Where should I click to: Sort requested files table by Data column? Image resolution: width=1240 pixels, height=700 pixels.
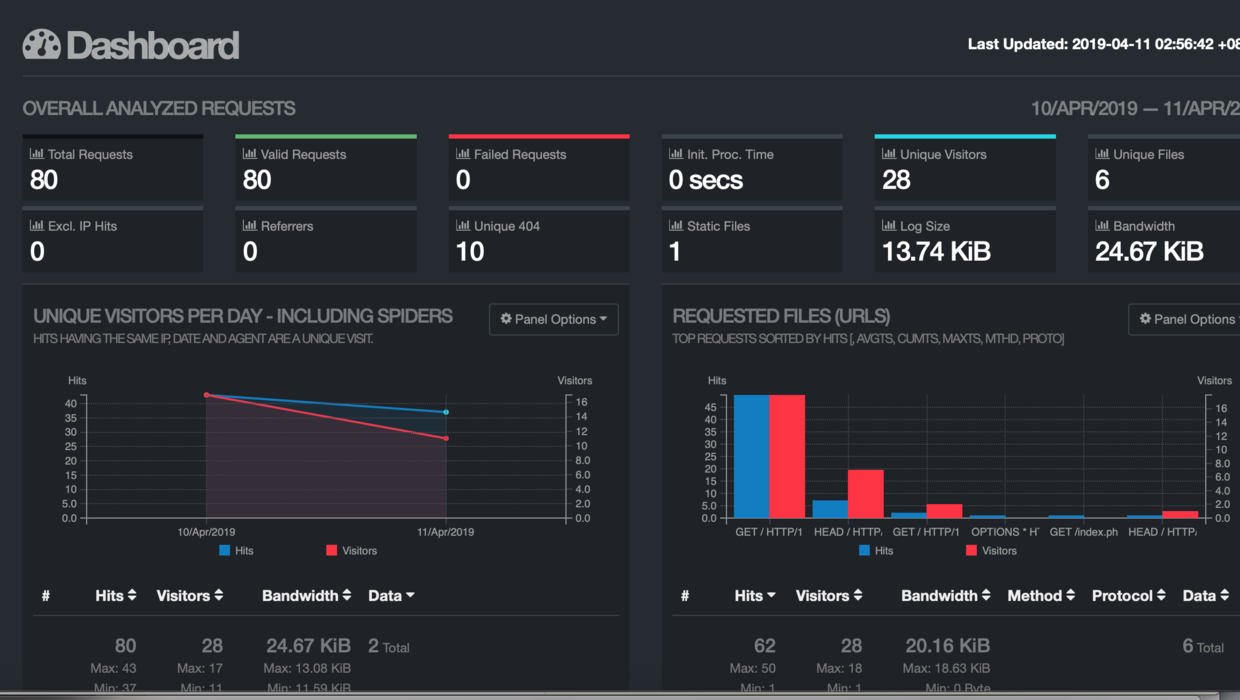[1206, 595]
